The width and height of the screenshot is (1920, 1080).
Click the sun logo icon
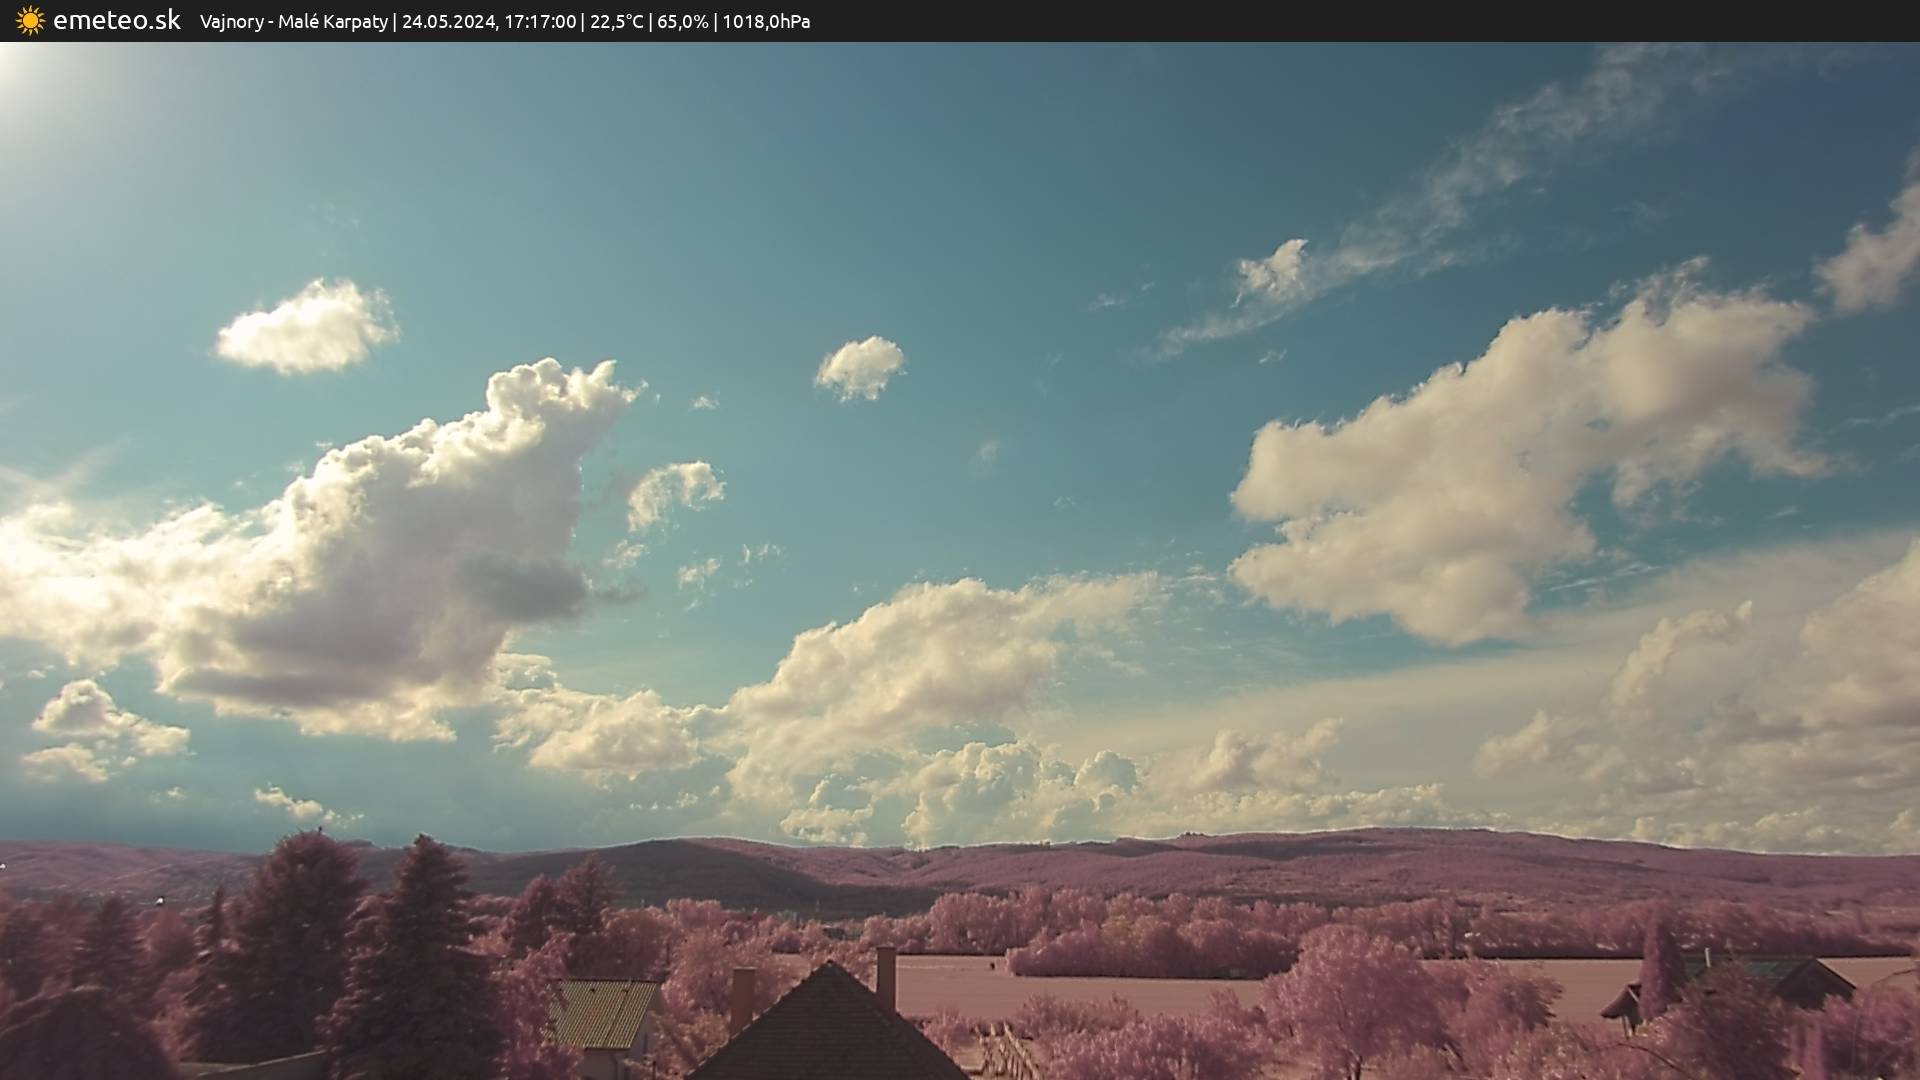click(30, 20)
